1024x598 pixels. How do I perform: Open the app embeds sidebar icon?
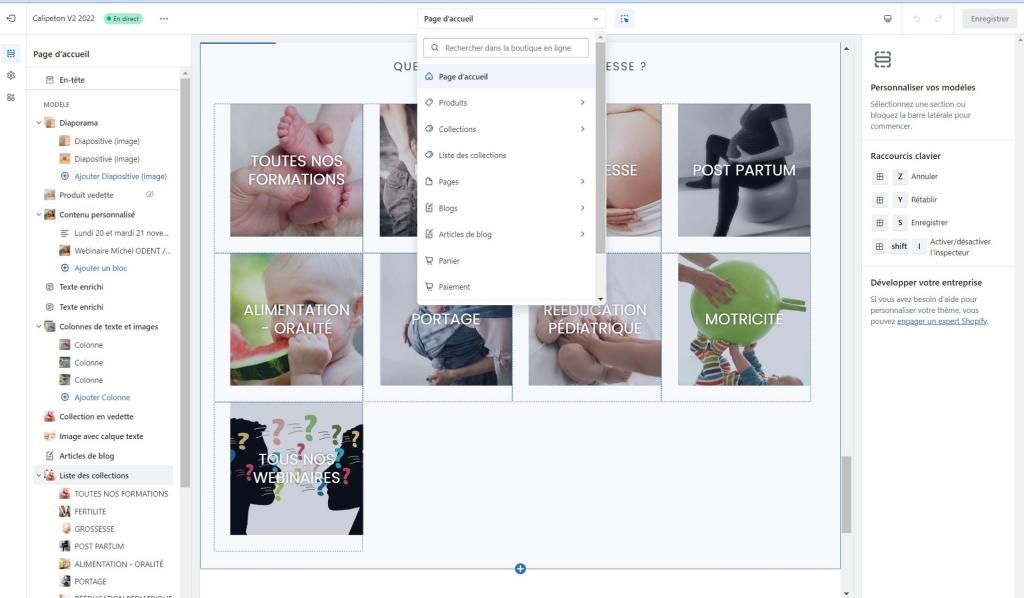click(x=11, y=97)
